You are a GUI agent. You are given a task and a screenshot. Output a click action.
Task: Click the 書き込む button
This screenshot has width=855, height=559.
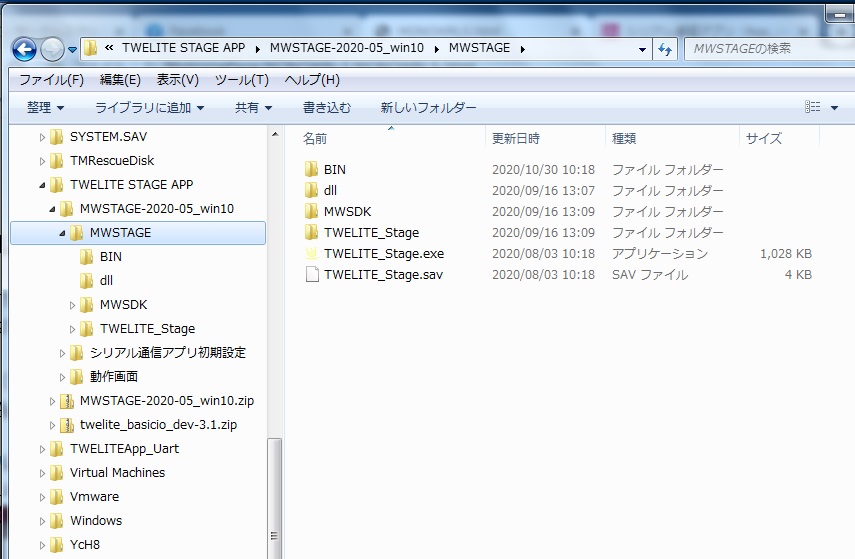tap(327, 107)
